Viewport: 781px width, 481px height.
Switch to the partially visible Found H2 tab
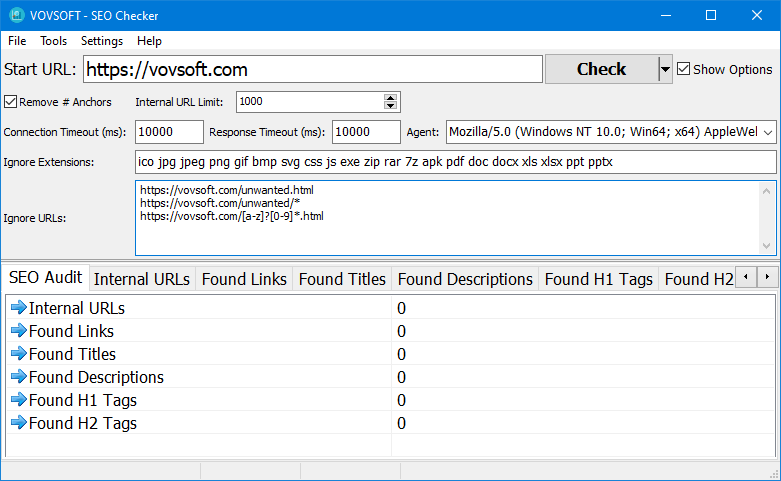(x=698, y=279)
